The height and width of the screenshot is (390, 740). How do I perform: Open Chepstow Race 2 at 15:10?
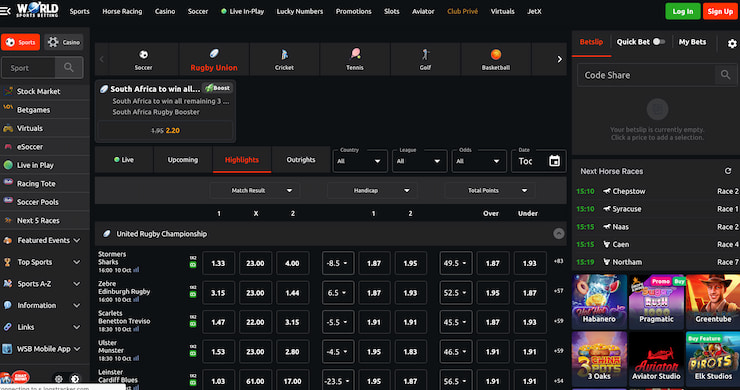coord(657,191)
